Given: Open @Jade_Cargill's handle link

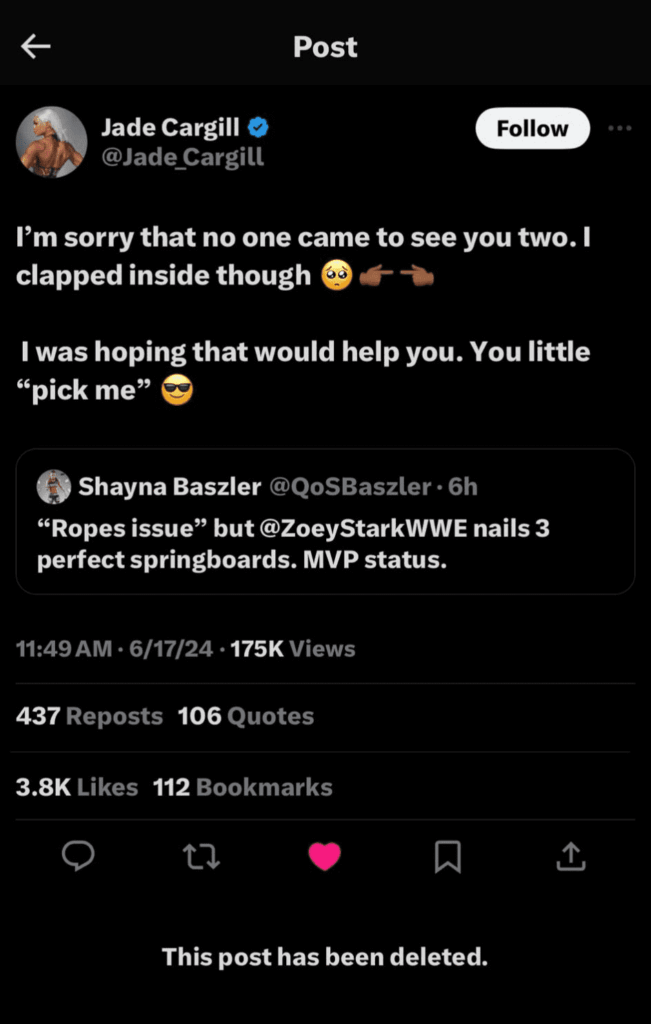Looking at the screenshot, I should coord(184,156).
